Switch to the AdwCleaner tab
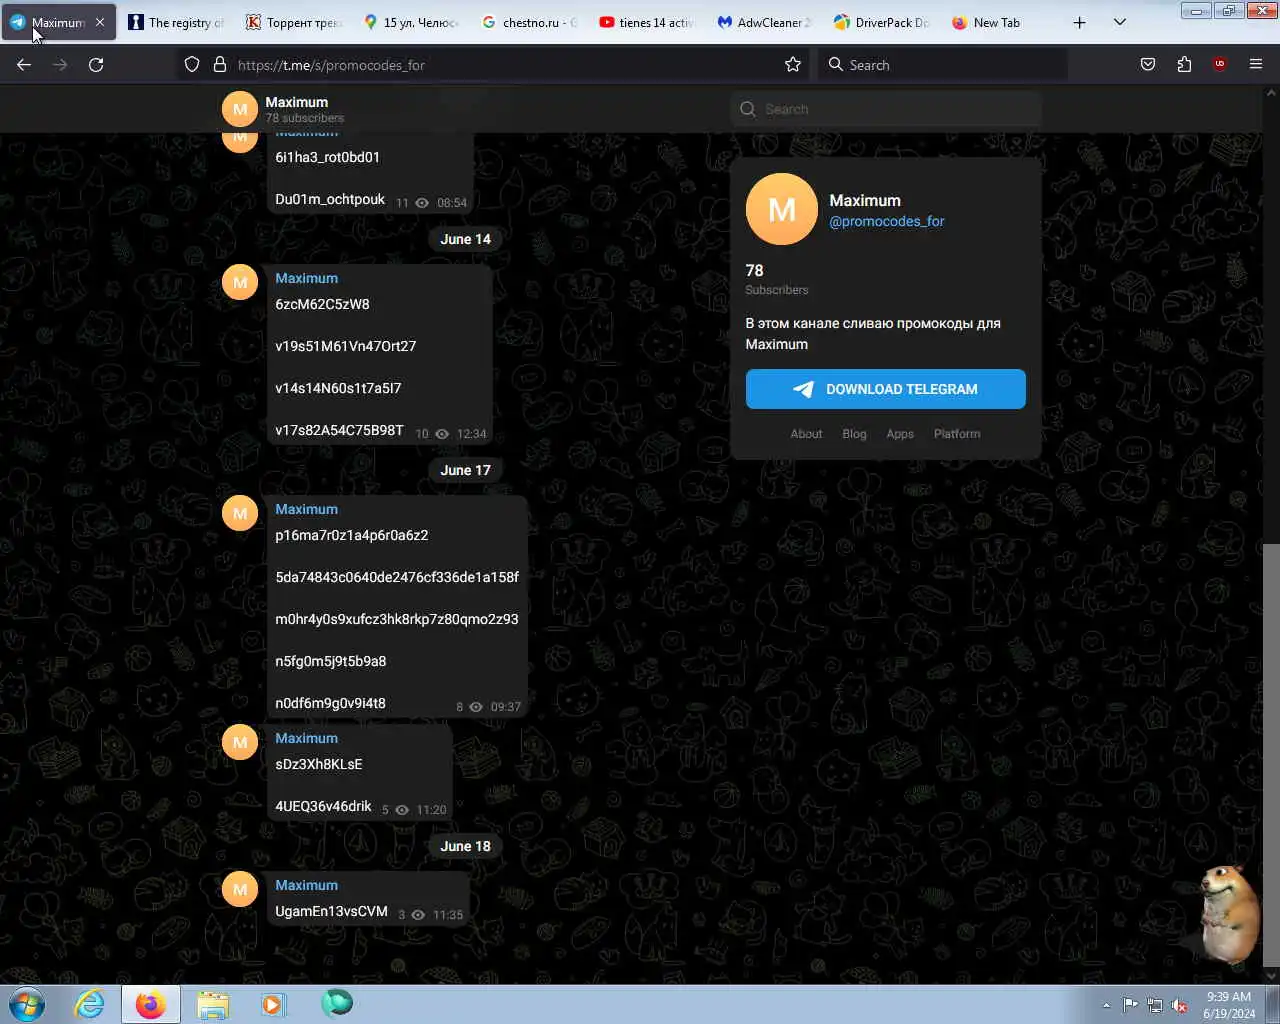Screen dimensions: 1280x1024 point(765,22)
